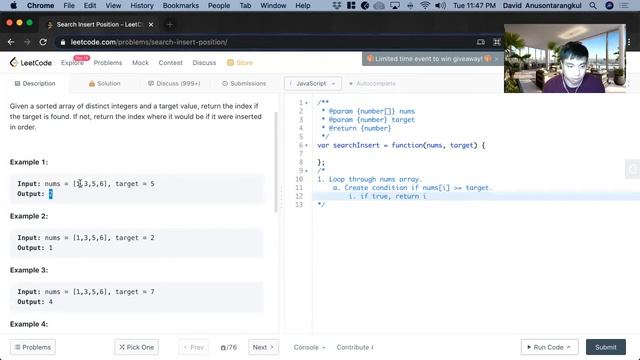Viewport: 640px width, 360px height.
Task: Go forward with the browser arrow
Action: pos(27,42)
